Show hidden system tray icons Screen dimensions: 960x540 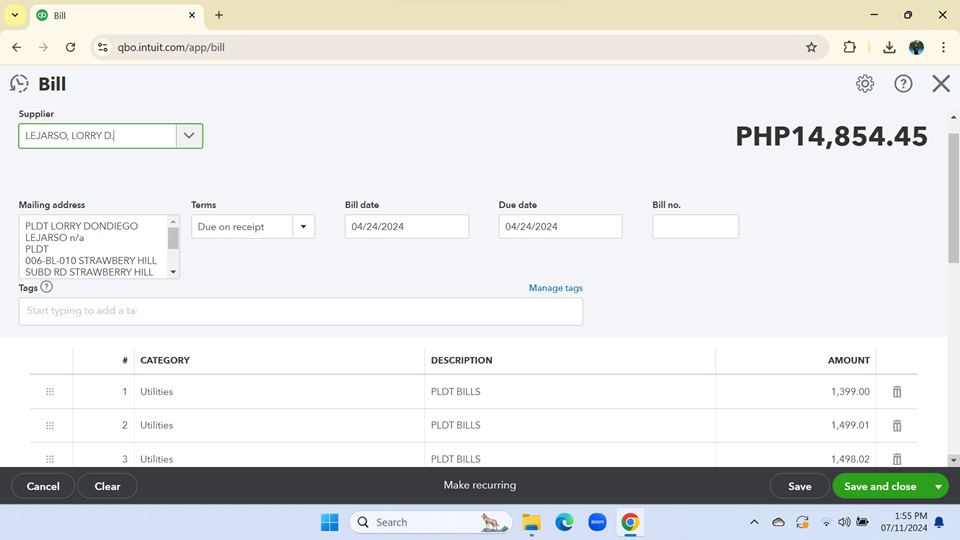[x=754, y=522]
